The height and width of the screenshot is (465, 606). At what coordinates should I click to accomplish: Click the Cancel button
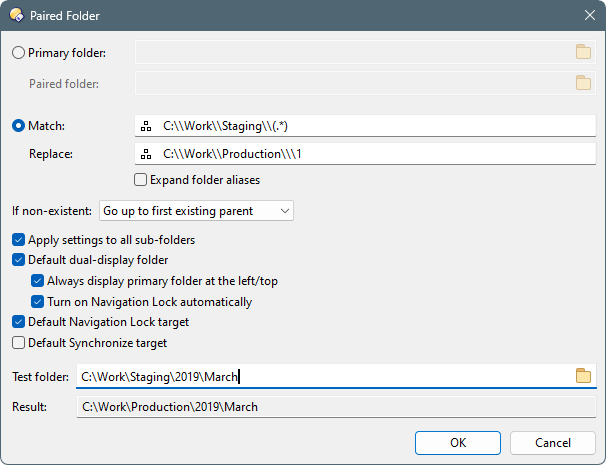[553, 443]
